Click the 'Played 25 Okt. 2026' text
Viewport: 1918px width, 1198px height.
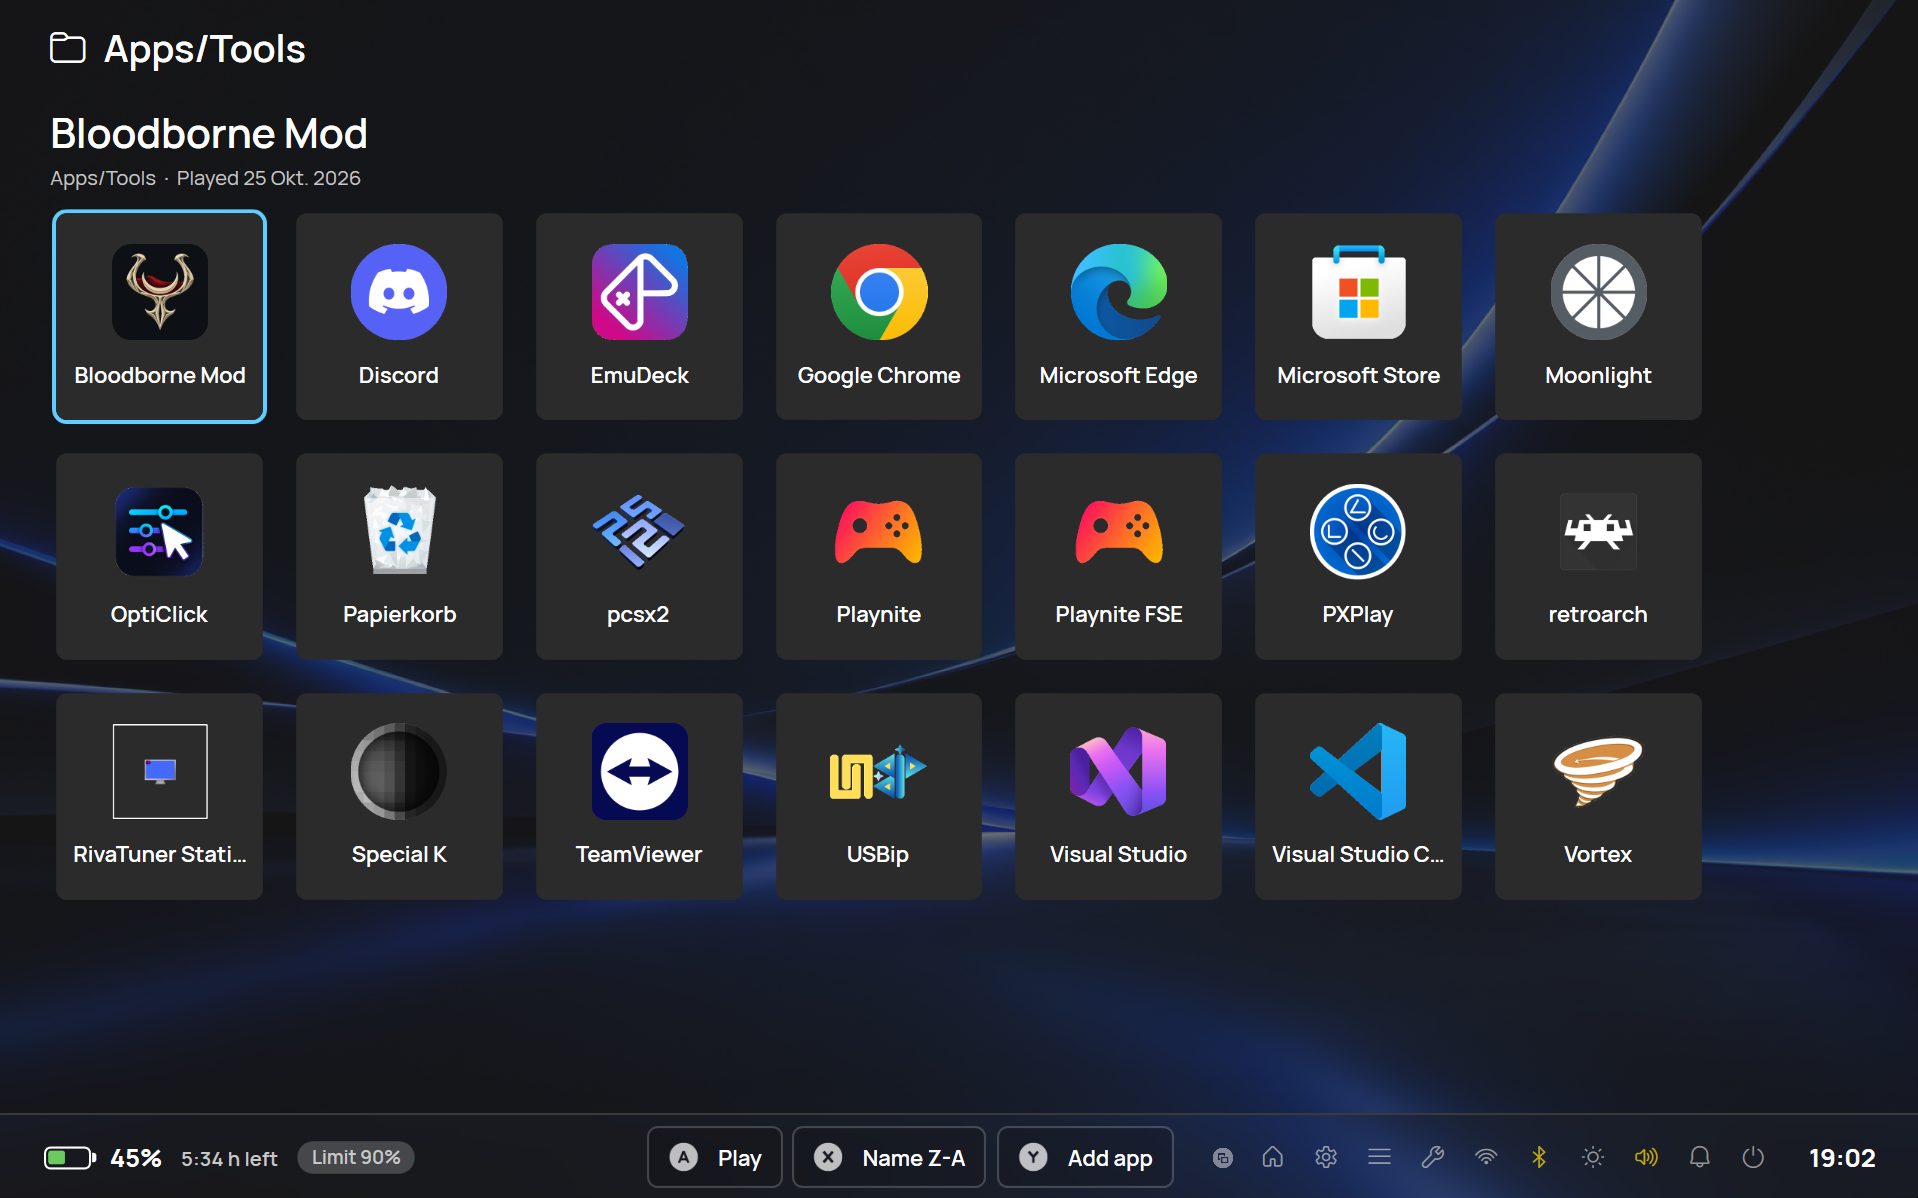point(268,178)
